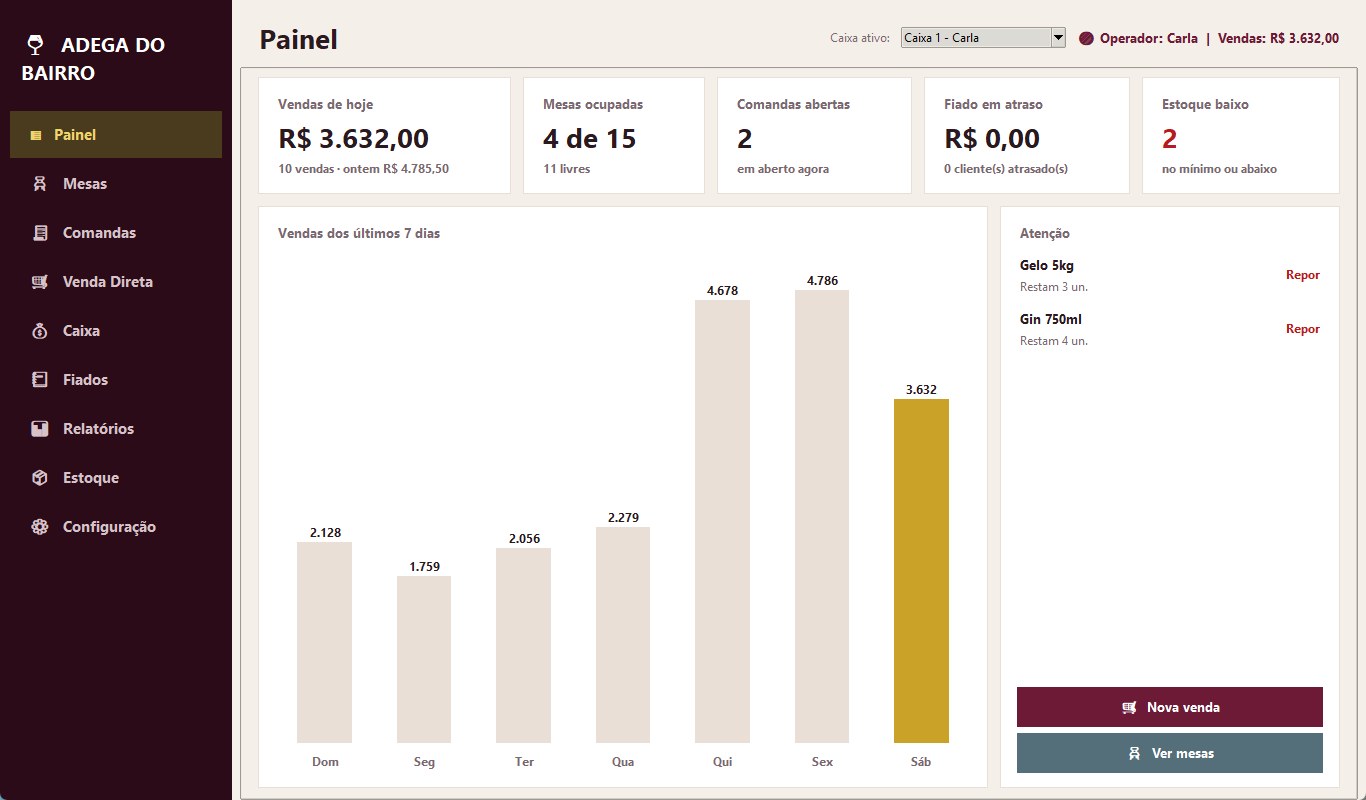The image size is (1366, 800).
Task: Click the operator status dot icon
Action: (1087, 39)
